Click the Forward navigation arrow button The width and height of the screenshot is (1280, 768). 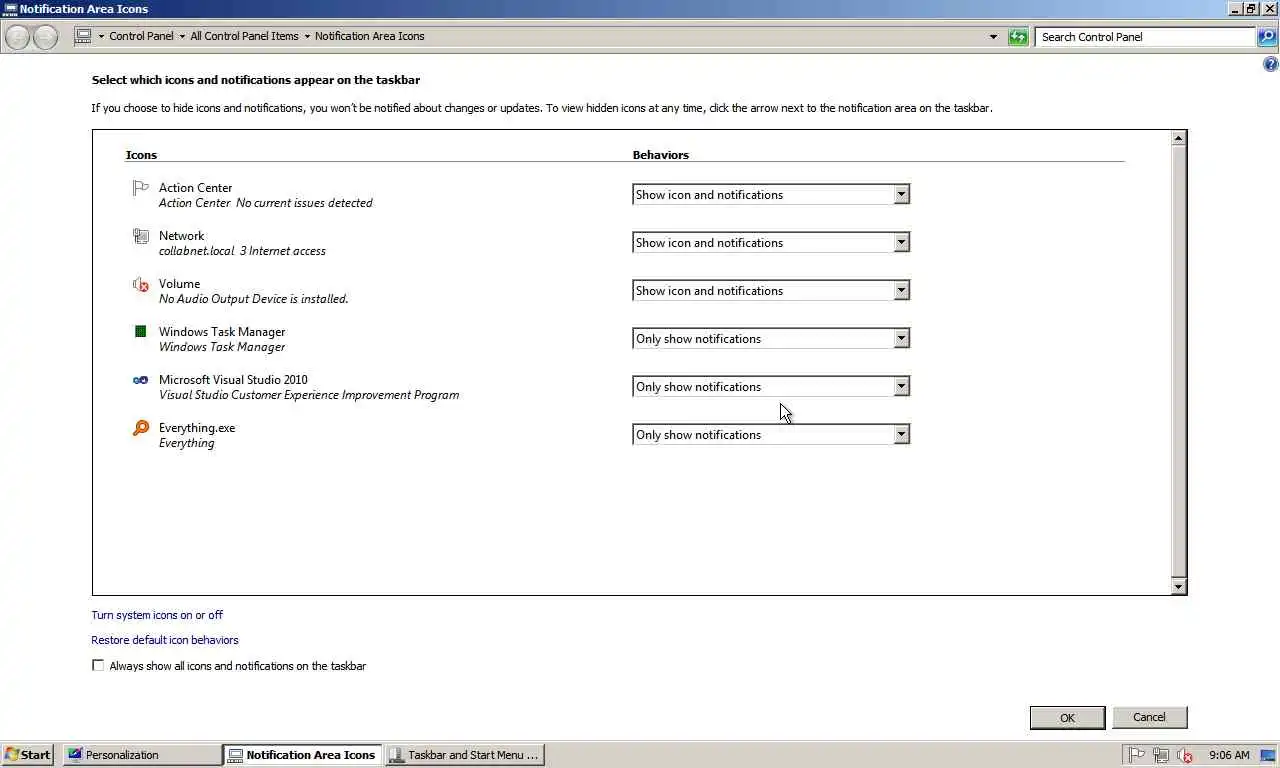click(45, 37)
